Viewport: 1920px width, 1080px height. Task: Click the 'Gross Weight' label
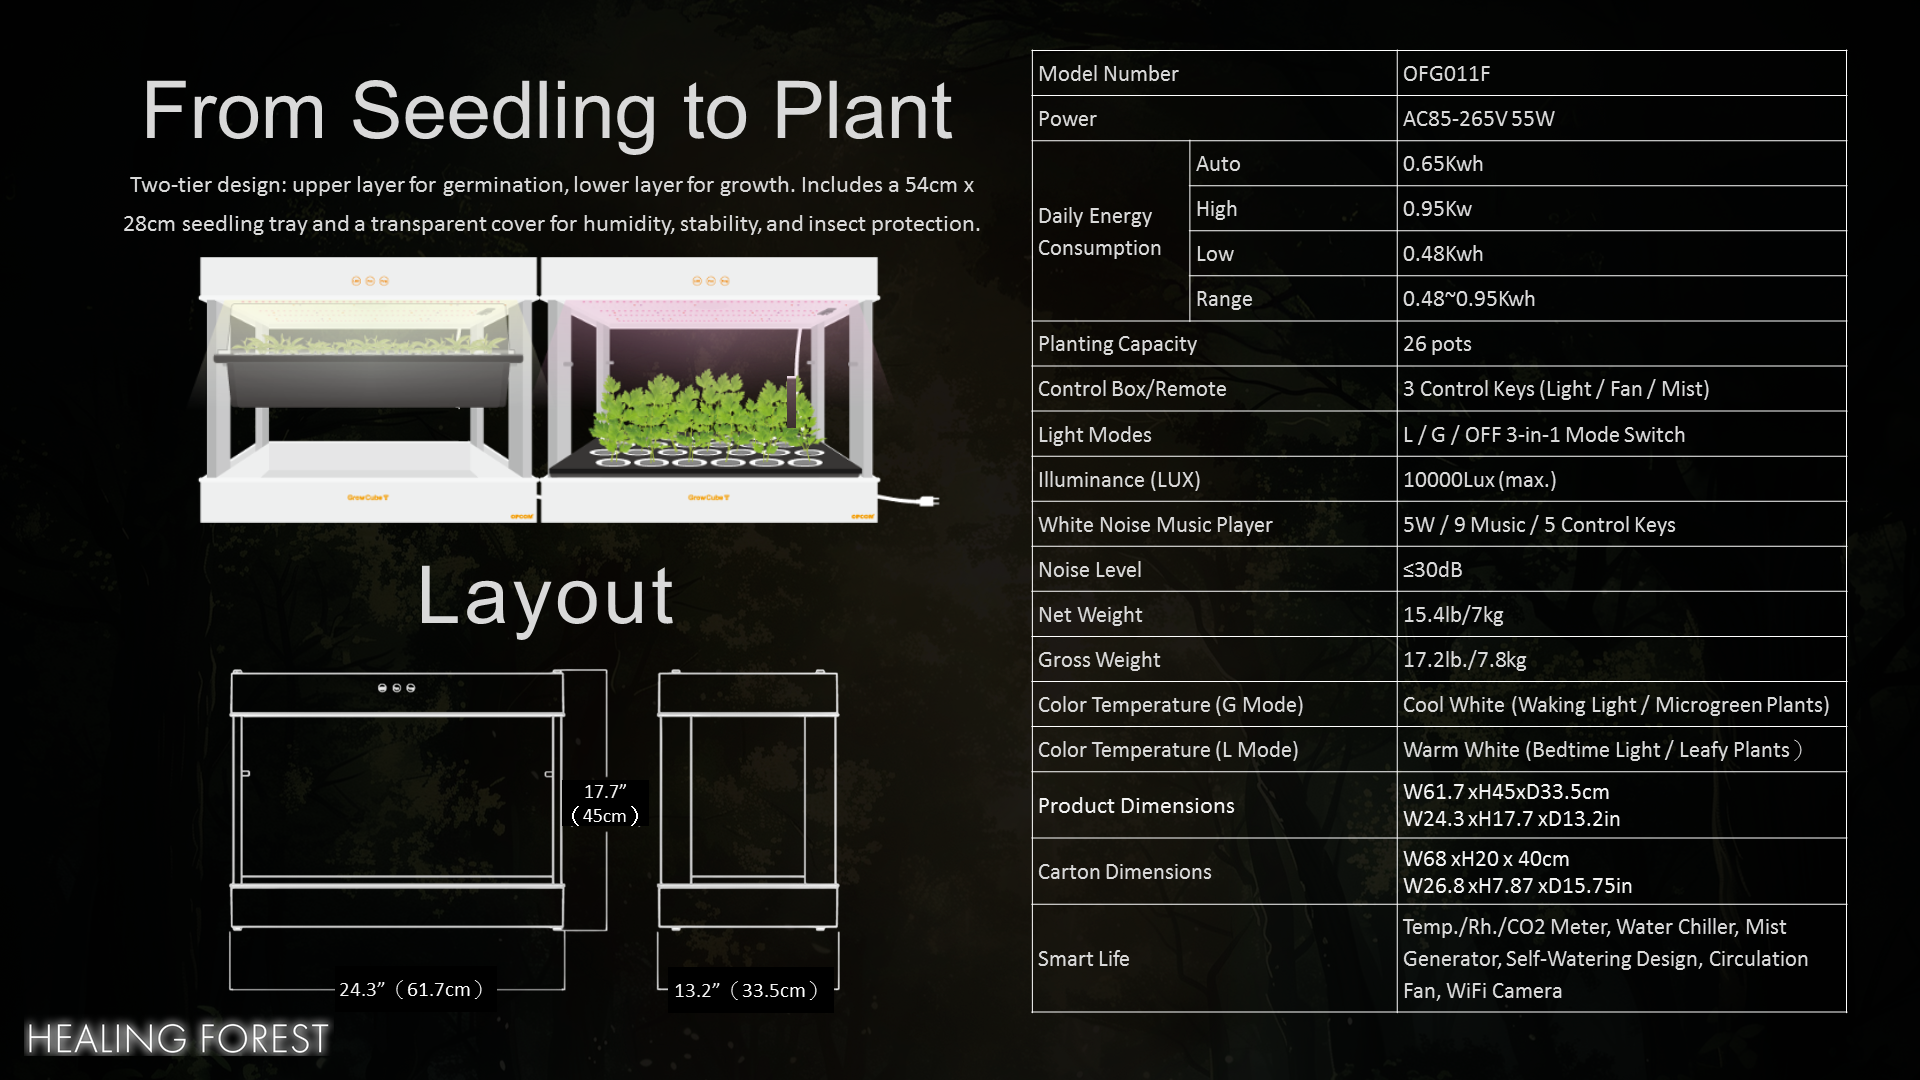click(x=1099, y=659)
